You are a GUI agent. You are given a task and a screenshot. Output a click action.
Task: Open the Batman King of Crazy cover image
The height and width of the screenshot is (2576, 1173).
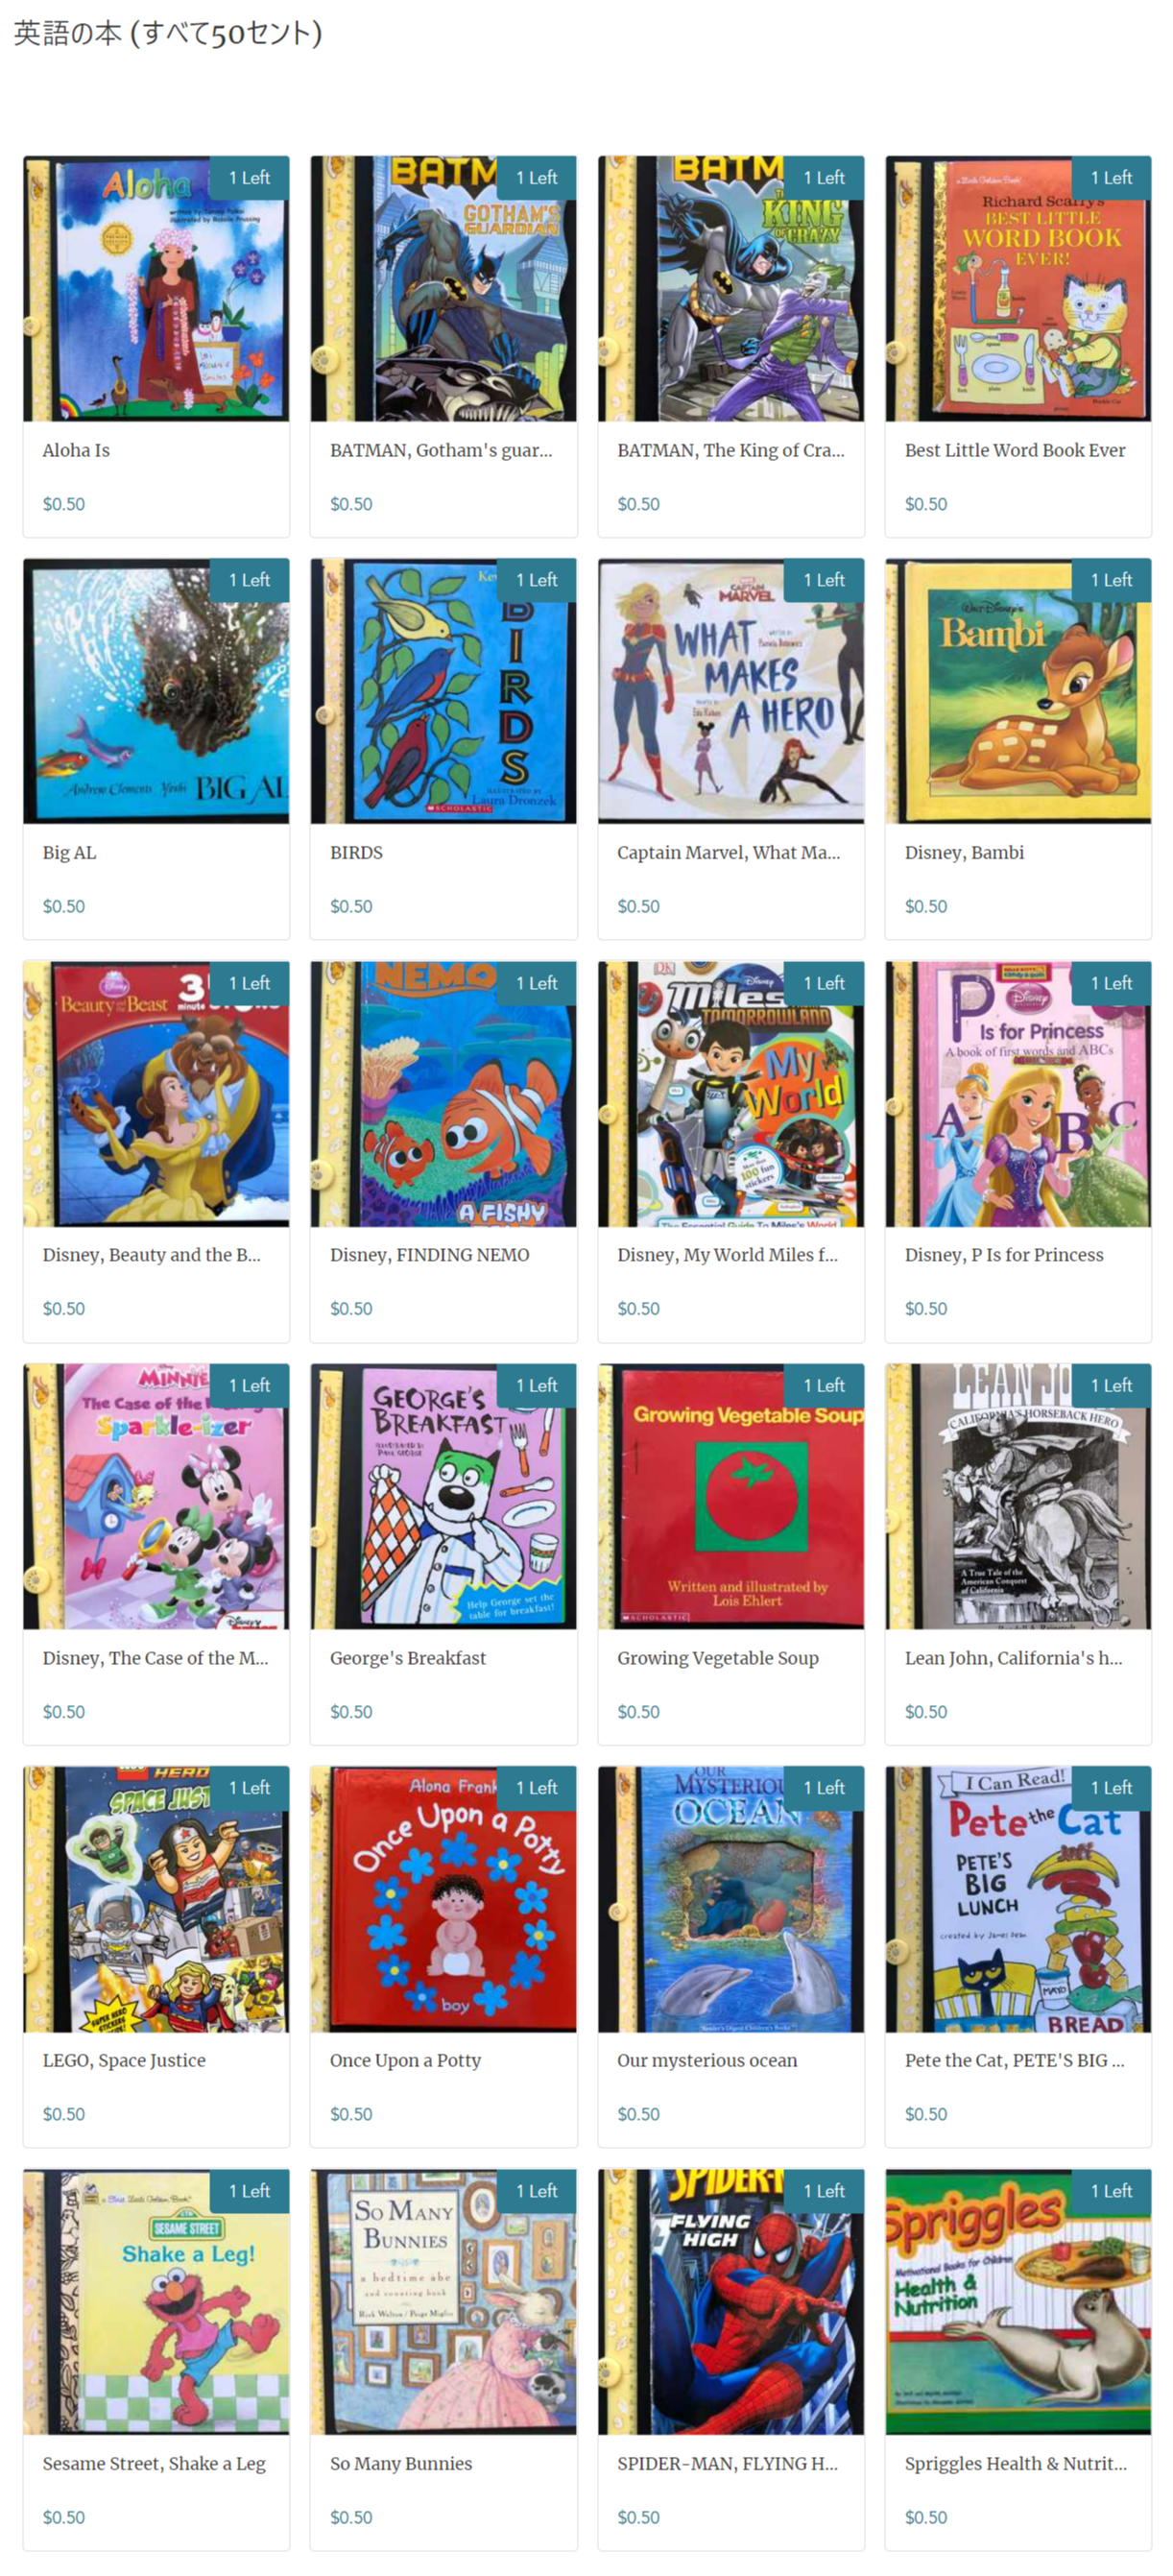coord(730,288)
